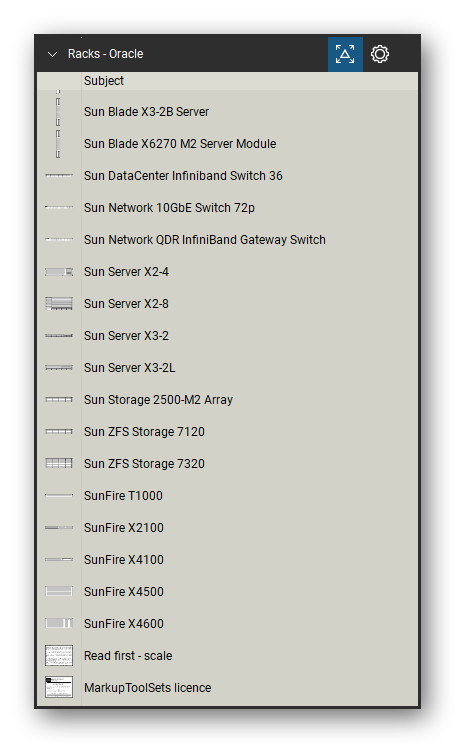The height and width of the screenshot is (743, 455).
Task: Click the Sun Server X2-4 label
Action: pos(126,272)
